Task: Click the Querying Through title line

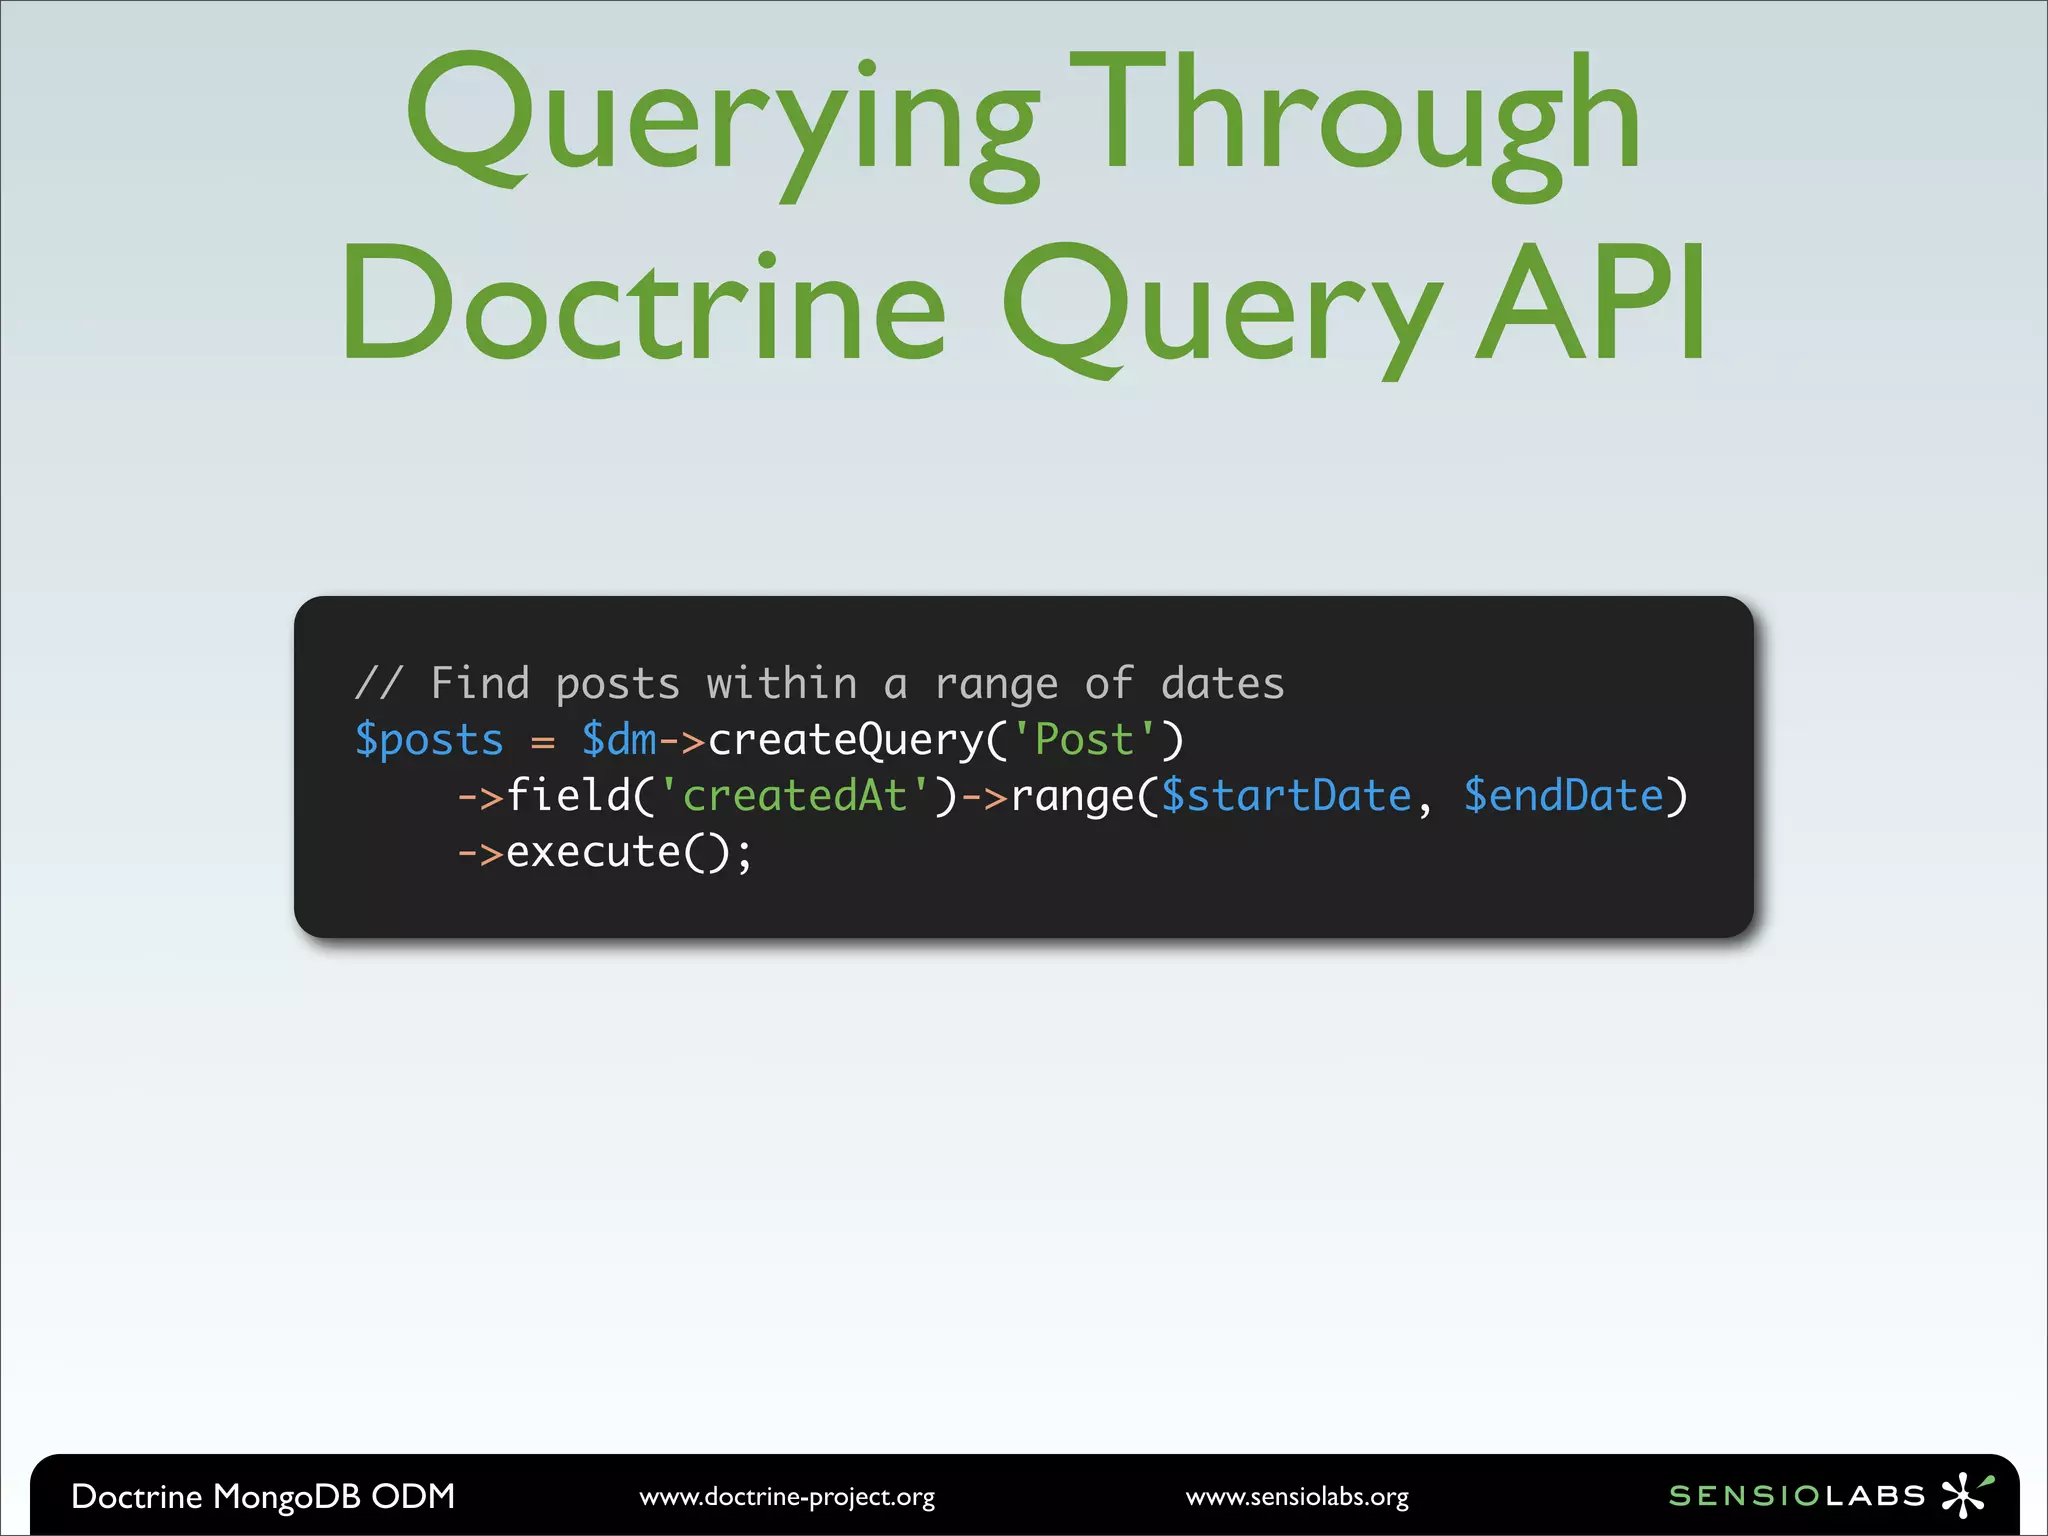Action: point(1023,118)
